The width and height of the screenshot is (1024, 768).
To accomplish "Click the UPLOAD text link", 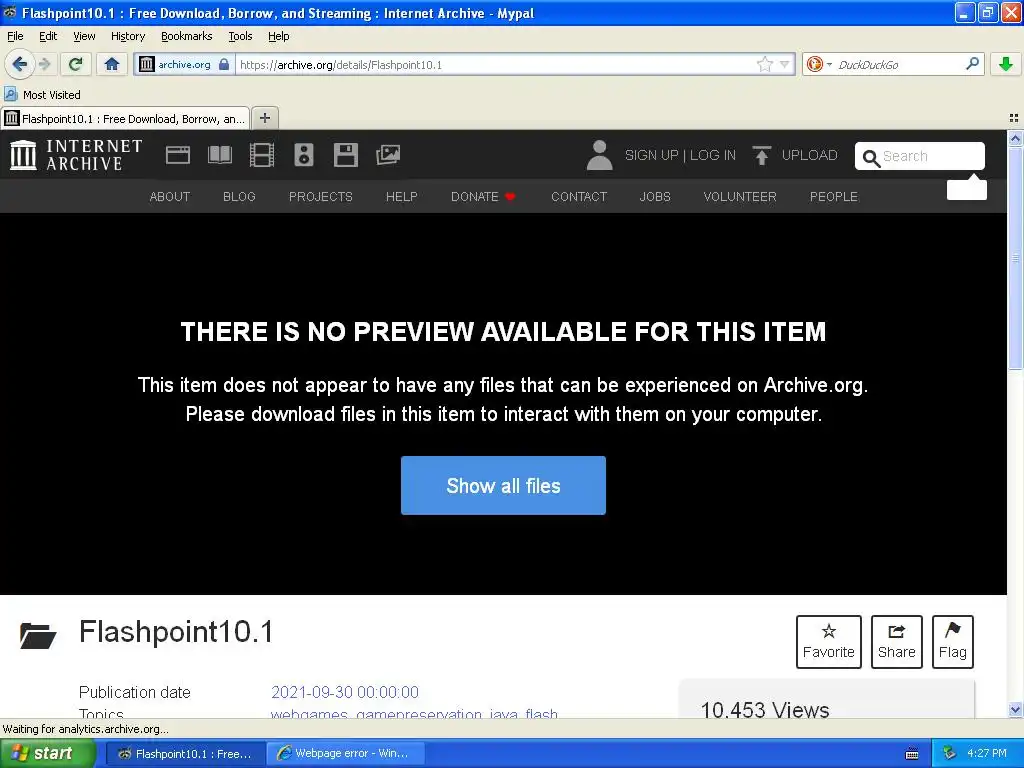I will click(x=809, y=155).
